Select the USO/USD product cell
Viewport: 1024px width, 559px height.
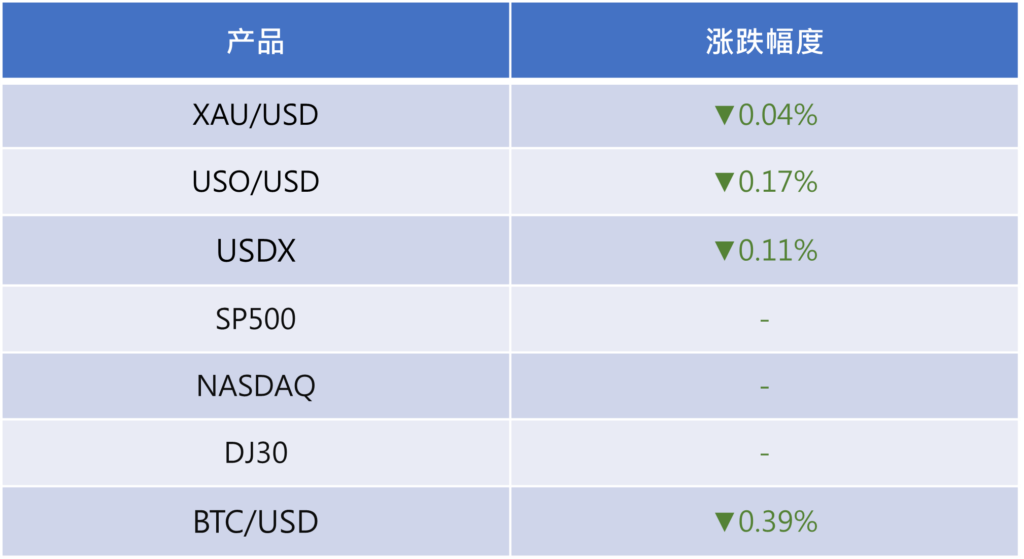[255, 183]
